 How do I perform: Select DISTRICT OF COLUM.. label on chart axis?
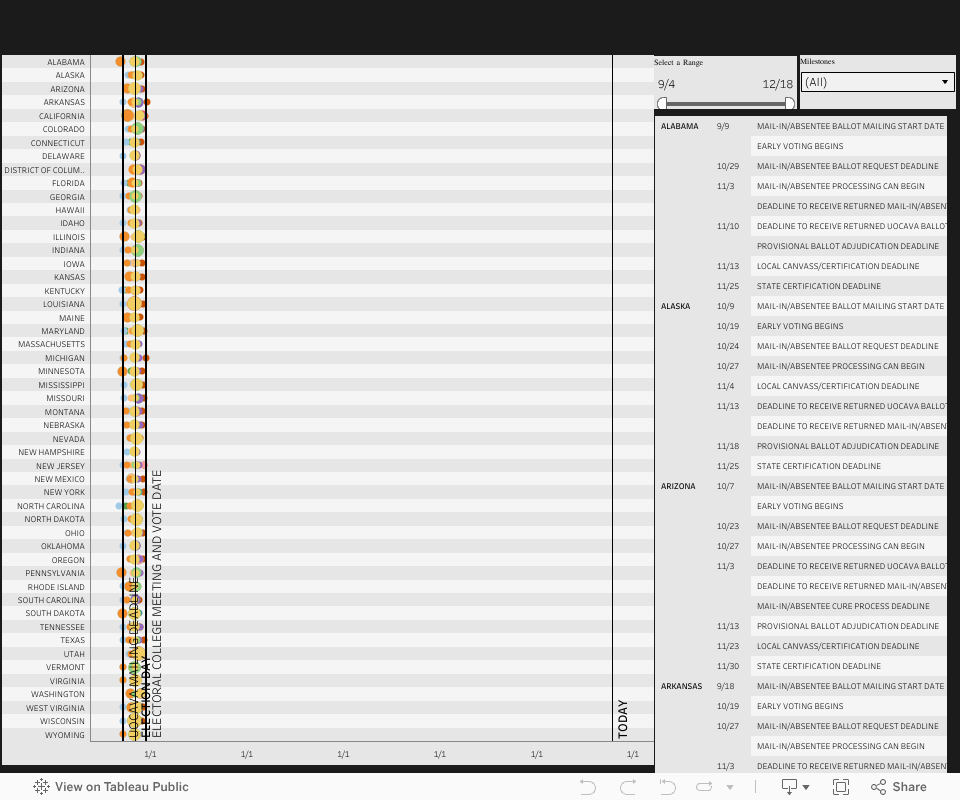coord(45,170)
